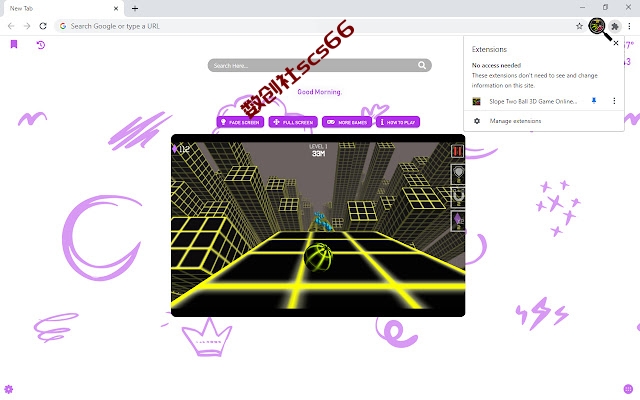This screenshot has width=640, height=400.
Task: Open a new tab with the plus button
Action: coord(135,8)
